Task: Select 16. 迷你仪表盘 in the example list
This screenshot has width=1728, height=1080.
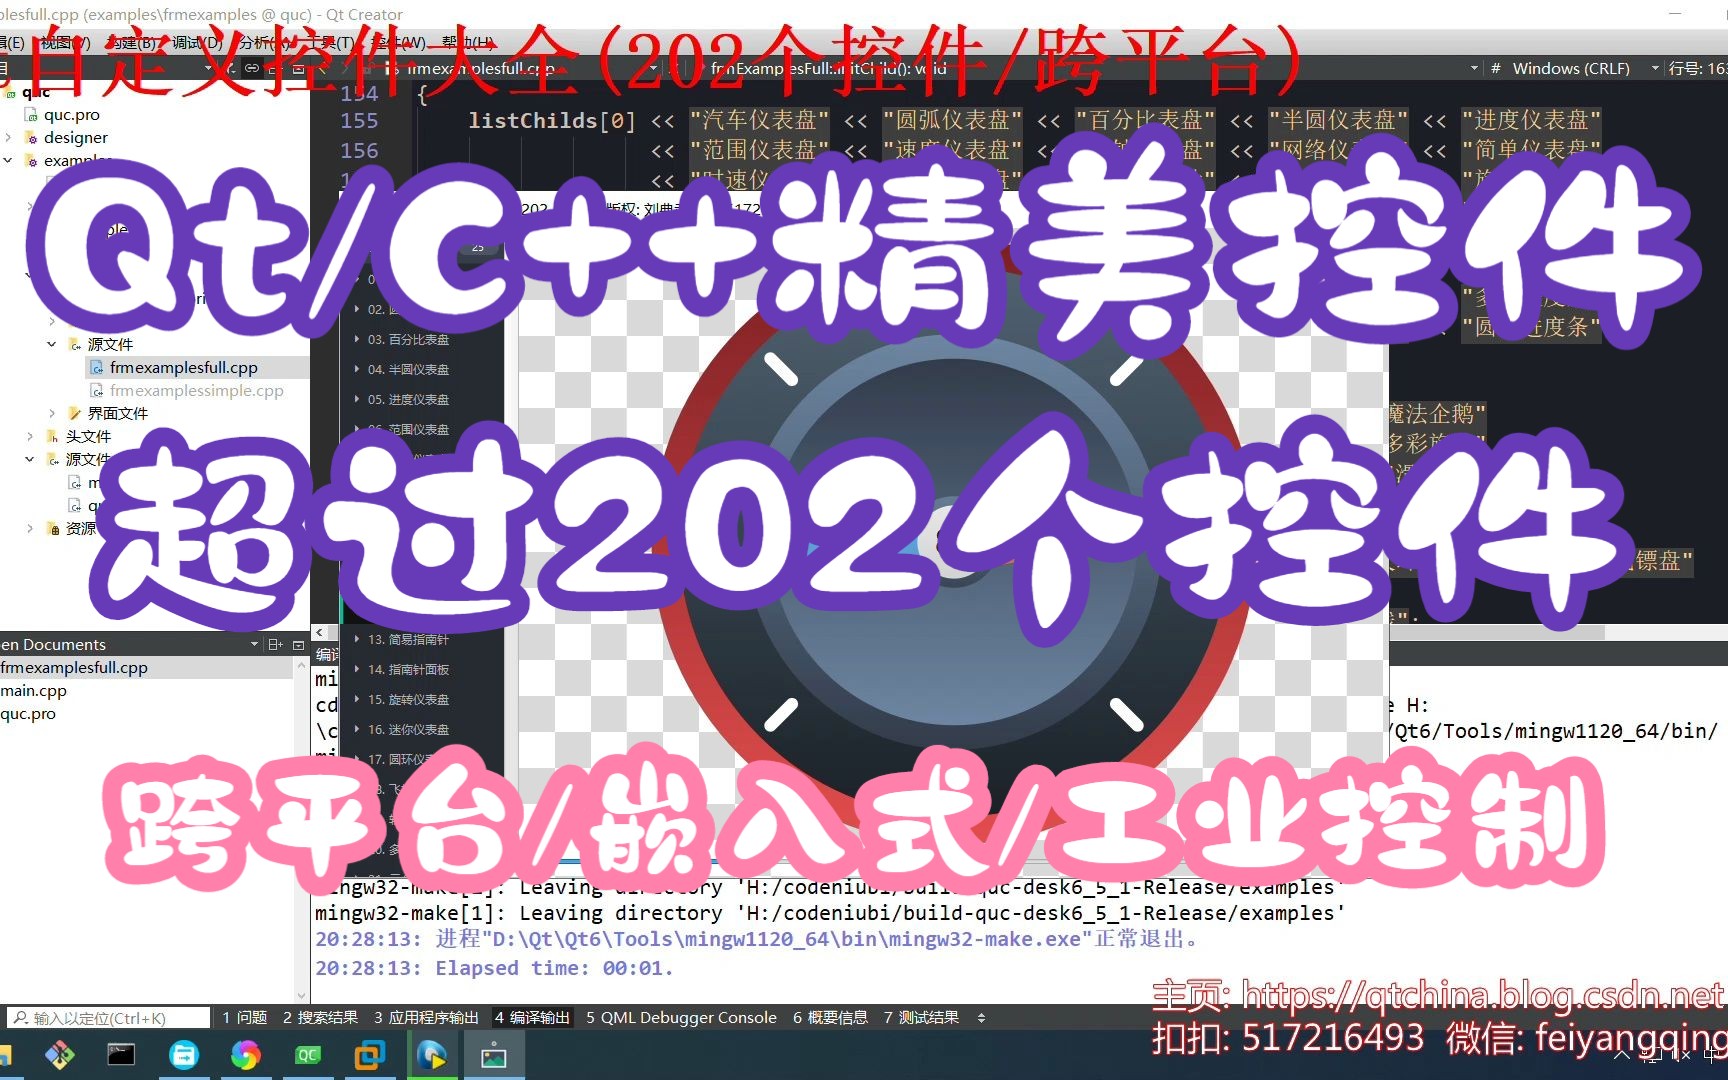Action: pos(408,729)
